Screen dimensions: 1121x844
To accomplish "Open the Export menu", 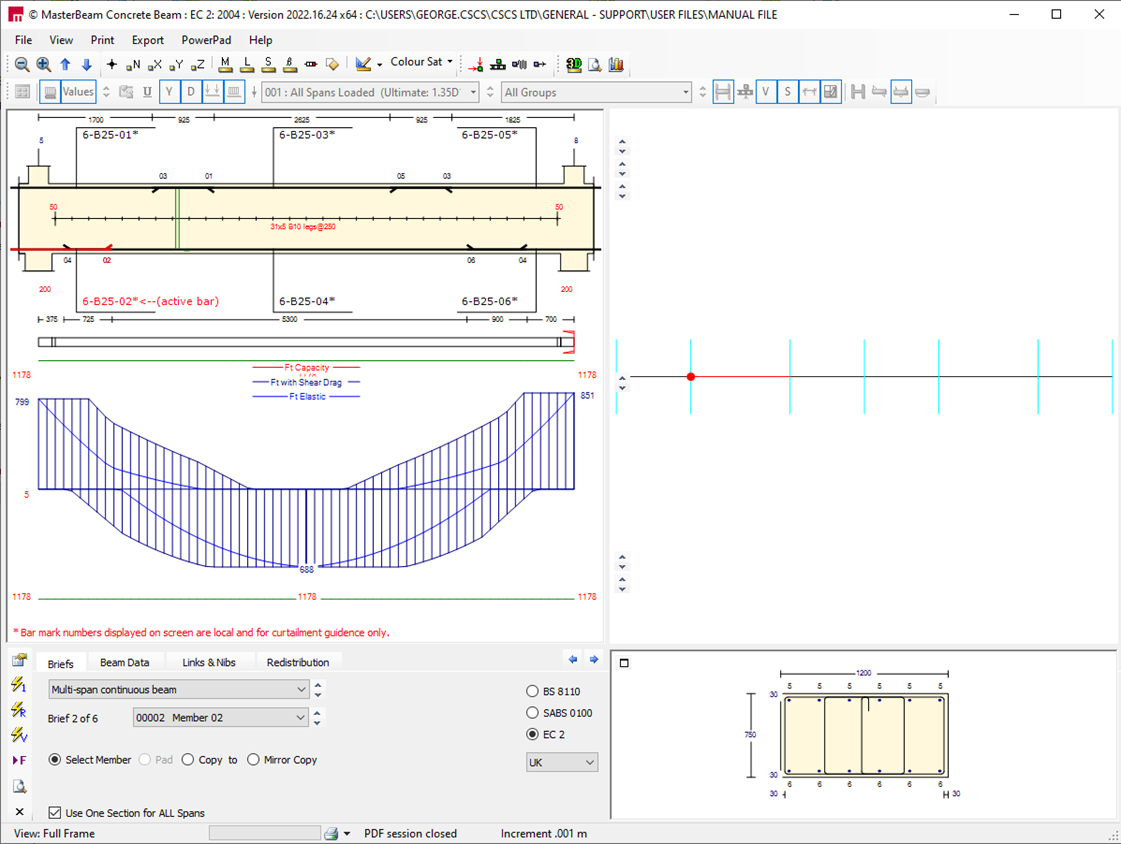I will 147,40.
